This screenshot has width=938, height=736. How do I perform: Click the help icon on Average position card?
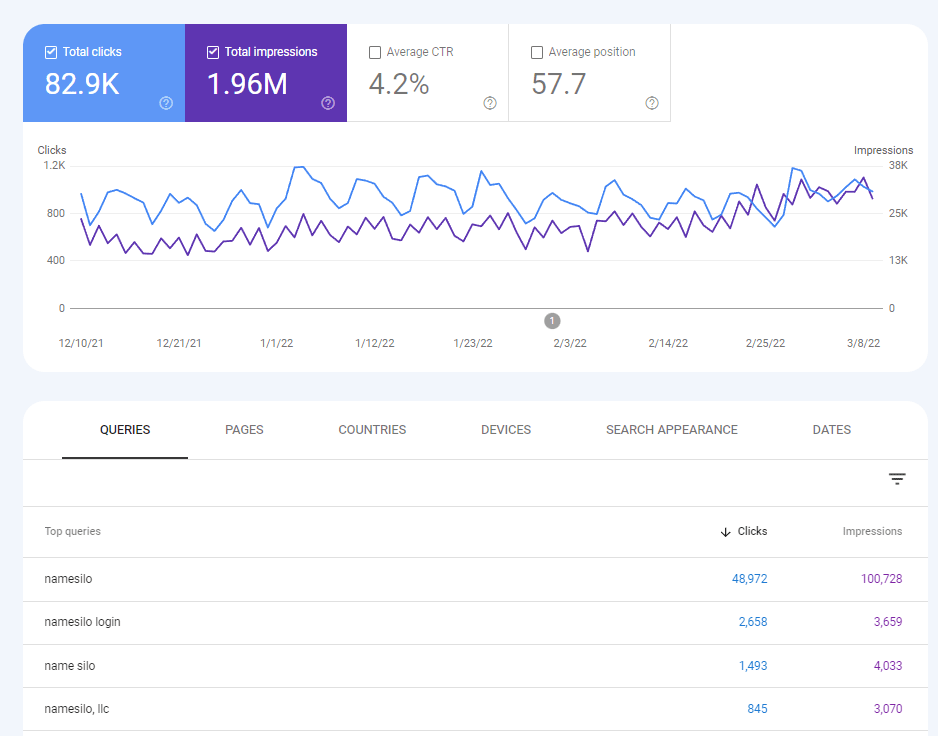tap(651, 103)
